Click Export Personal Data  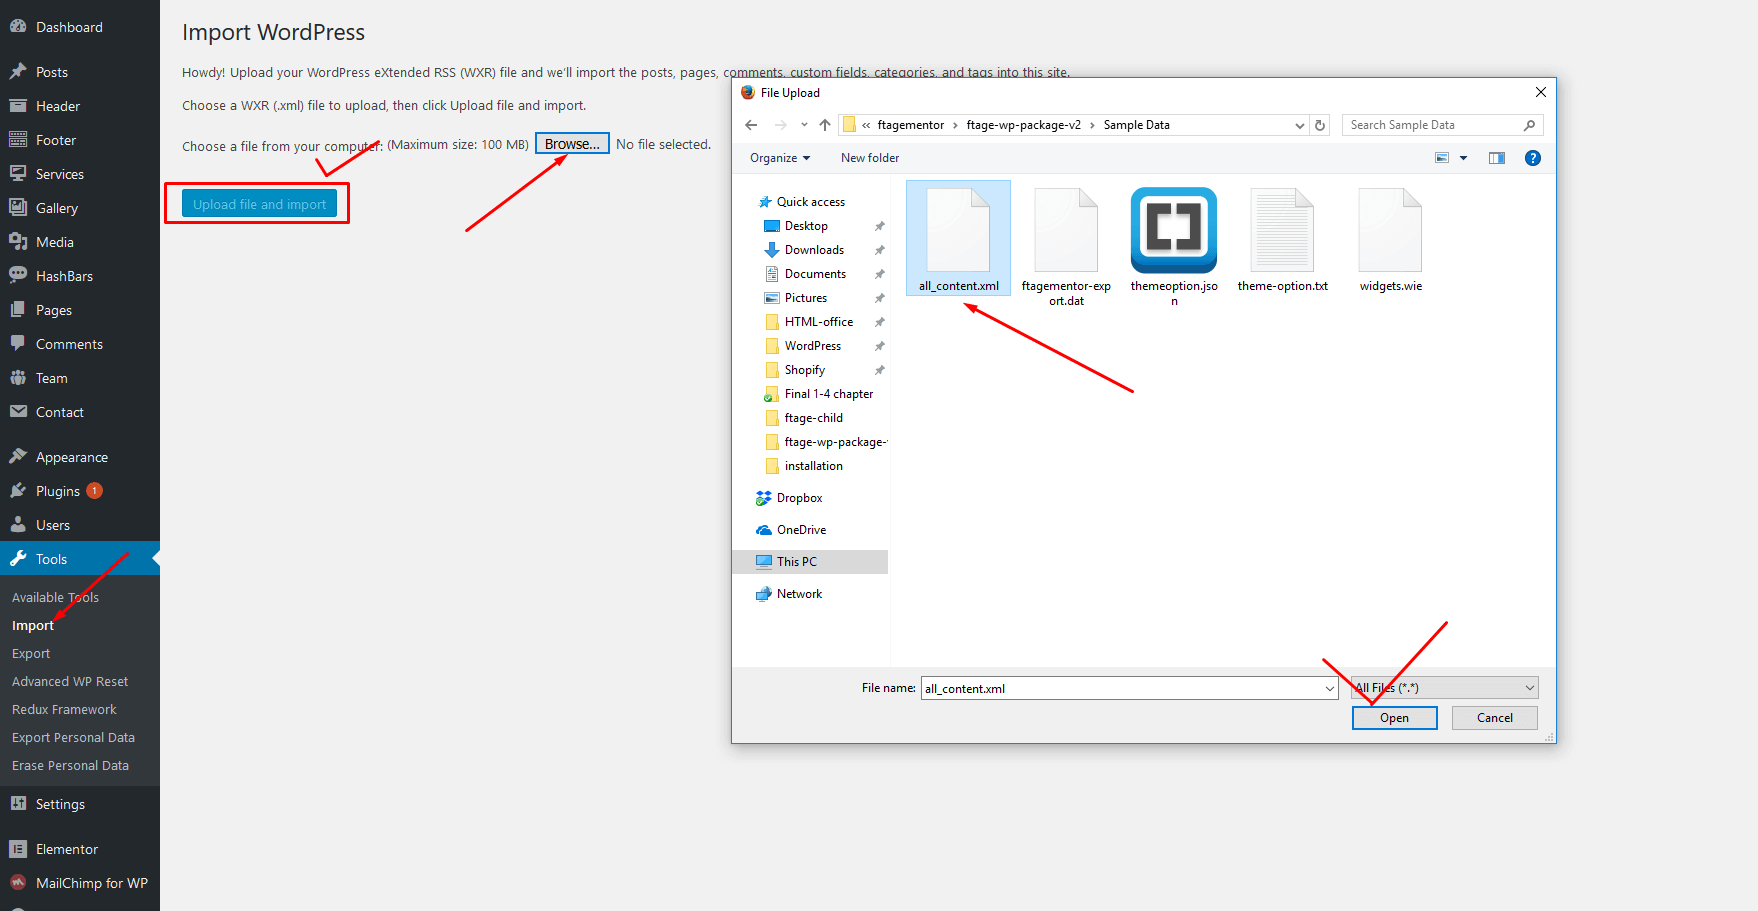coord(73,737)
